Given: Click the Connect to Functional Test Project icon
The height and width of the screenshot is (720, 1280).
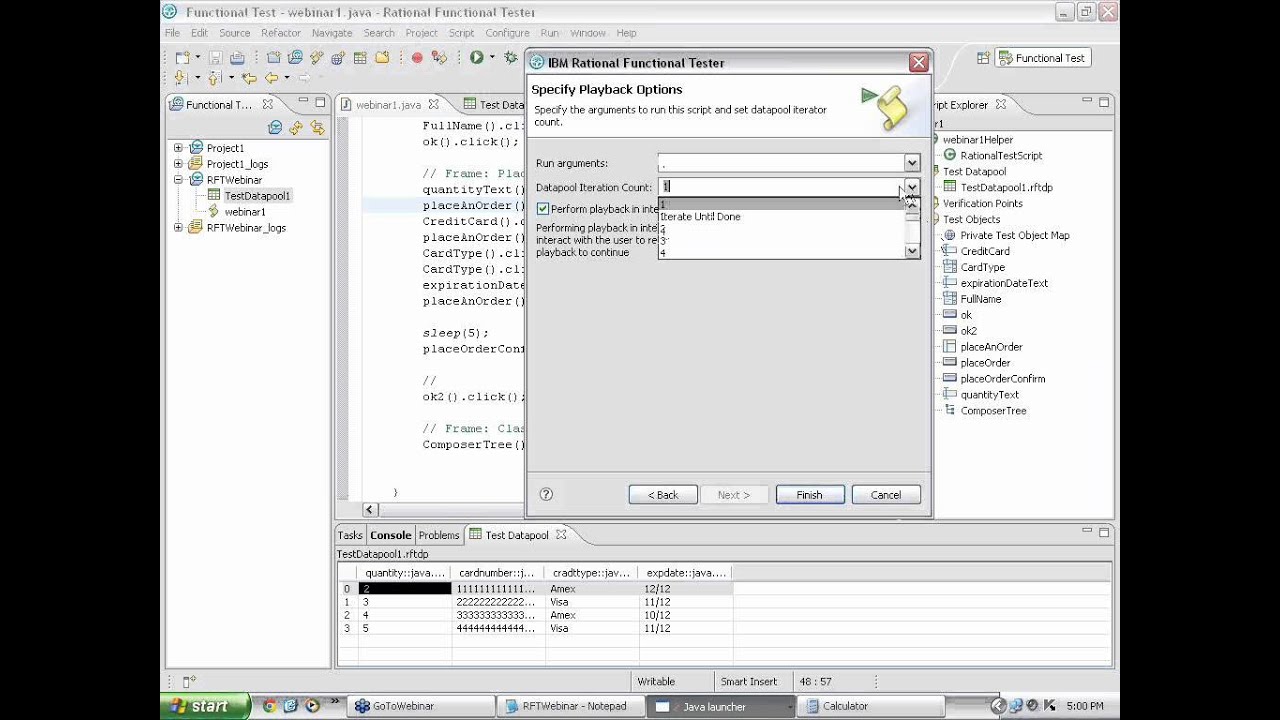Looking at the screenshot, I should [x=295, y=58].
